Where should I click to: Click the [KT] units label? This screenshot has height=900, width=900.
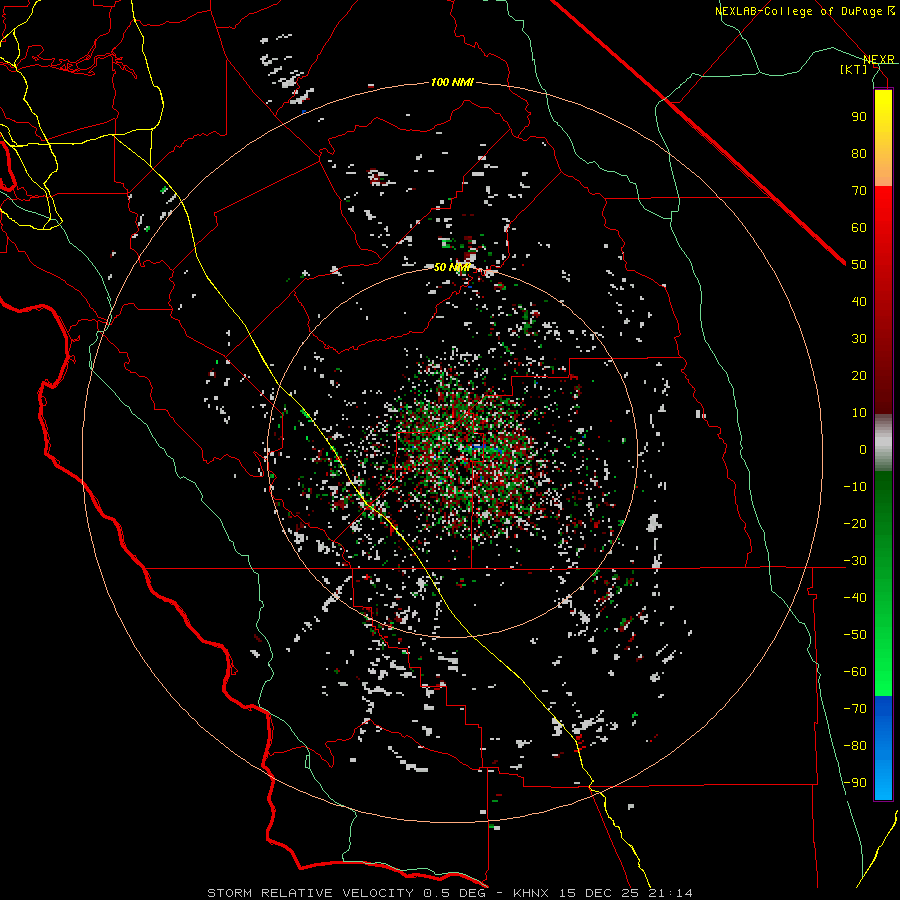point(853,69)
